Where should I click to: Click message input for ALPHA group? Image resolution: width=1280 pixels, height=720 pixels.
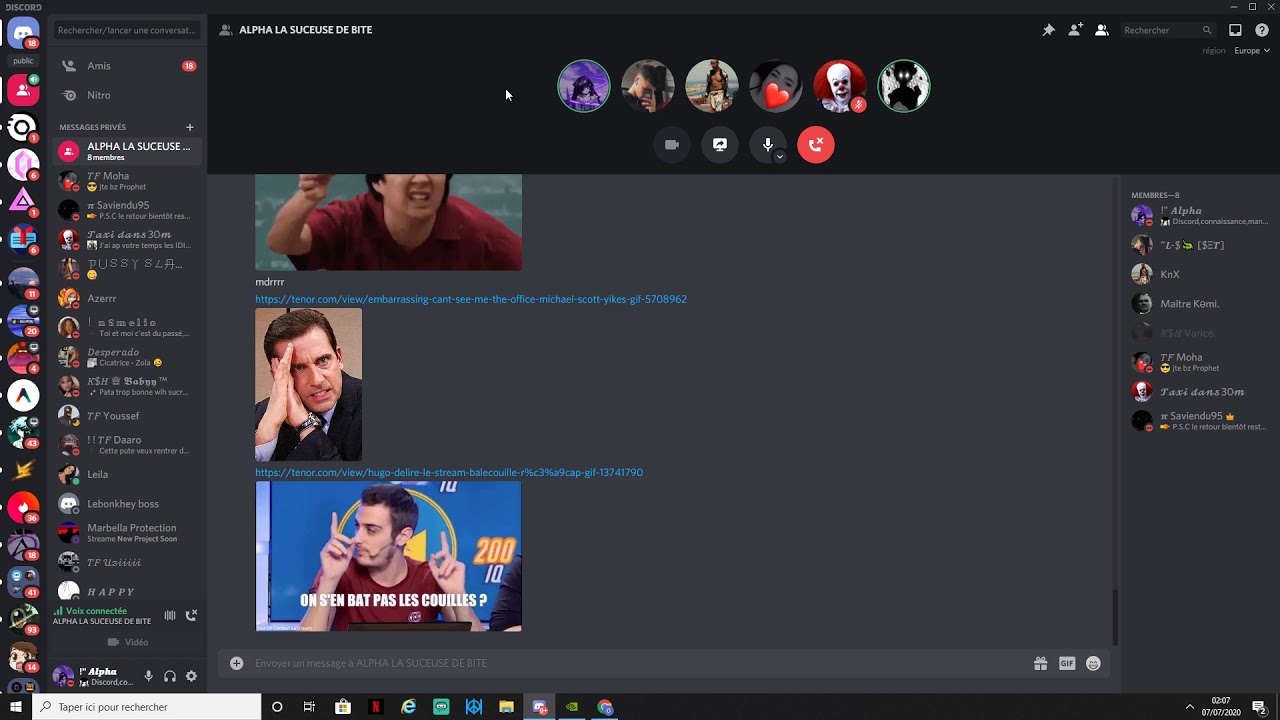640,663
